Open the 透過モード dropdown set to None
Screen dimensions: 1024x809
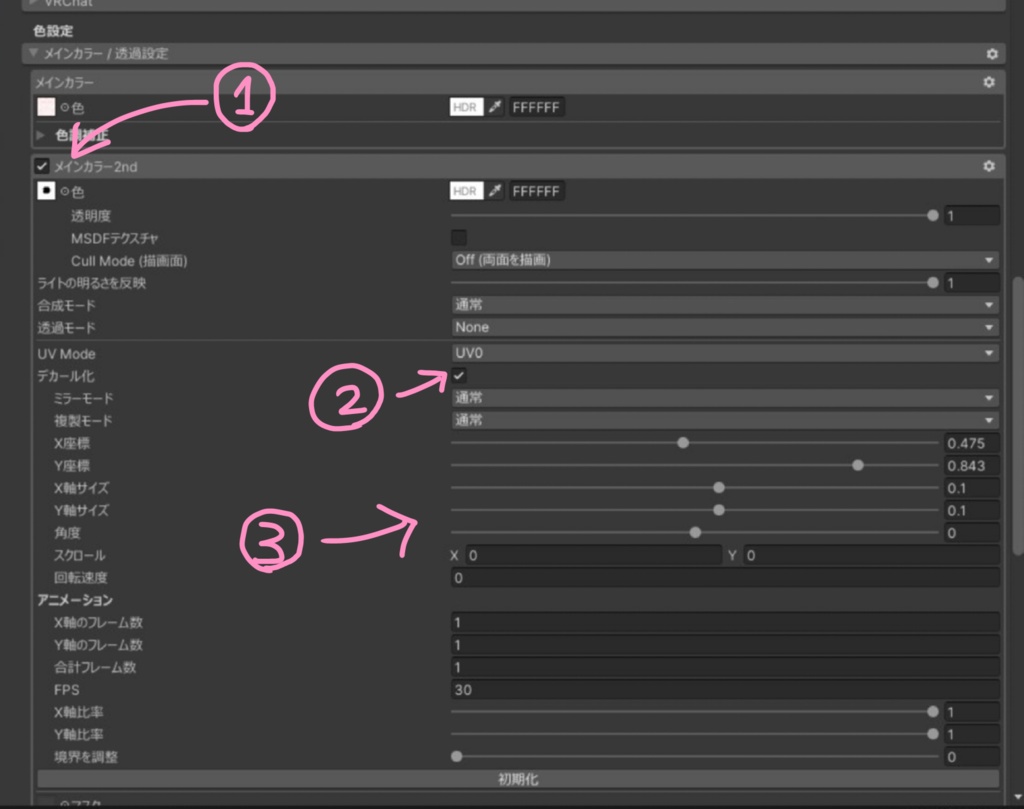pos(725,327)
